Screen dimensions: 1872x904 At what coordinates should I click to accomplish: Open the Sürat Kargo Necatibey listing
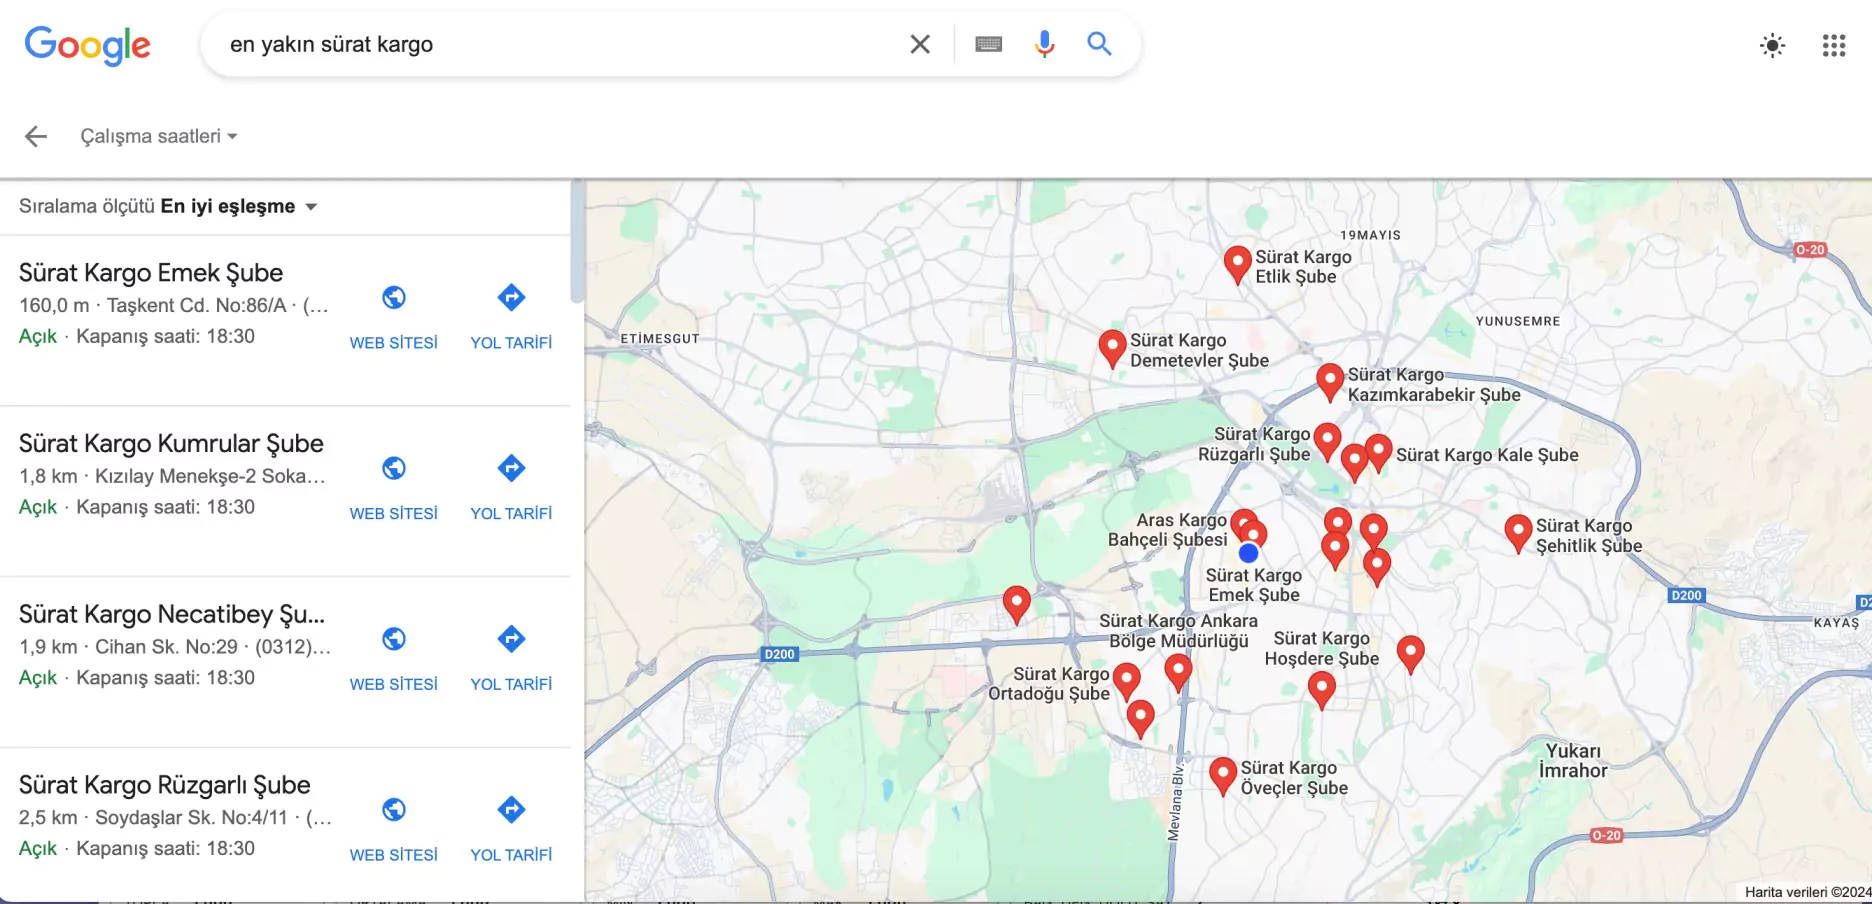(172, 614)
